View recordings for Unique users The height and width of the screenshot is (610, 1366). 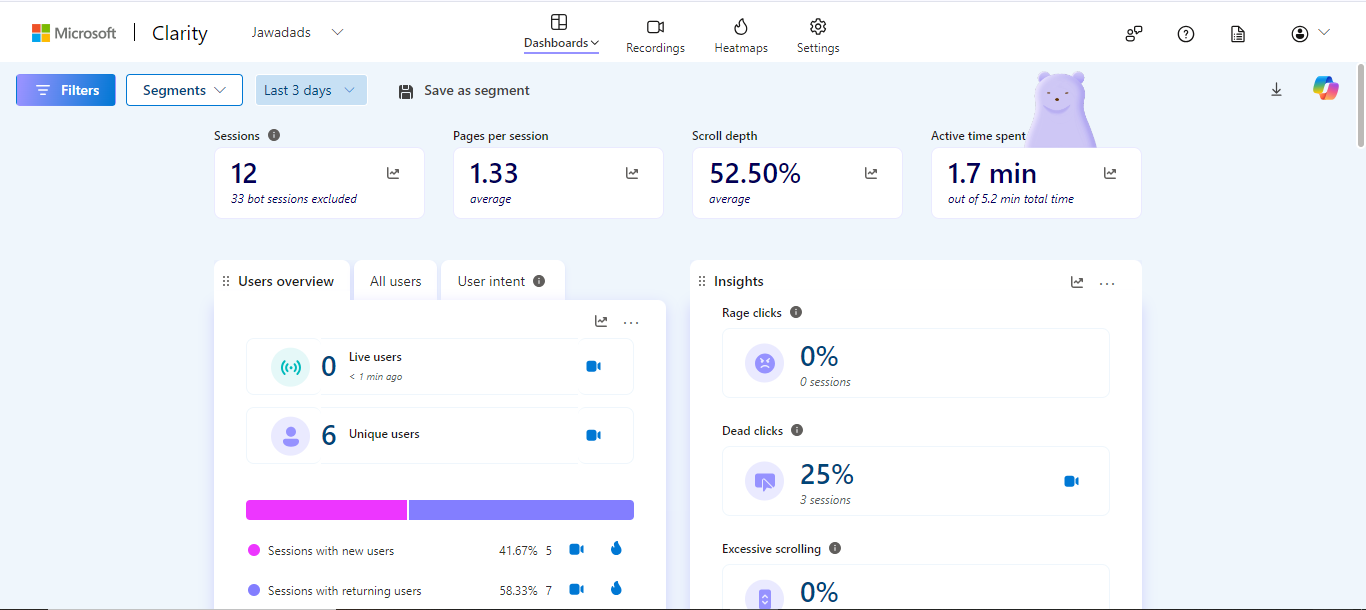pos(593,435)
